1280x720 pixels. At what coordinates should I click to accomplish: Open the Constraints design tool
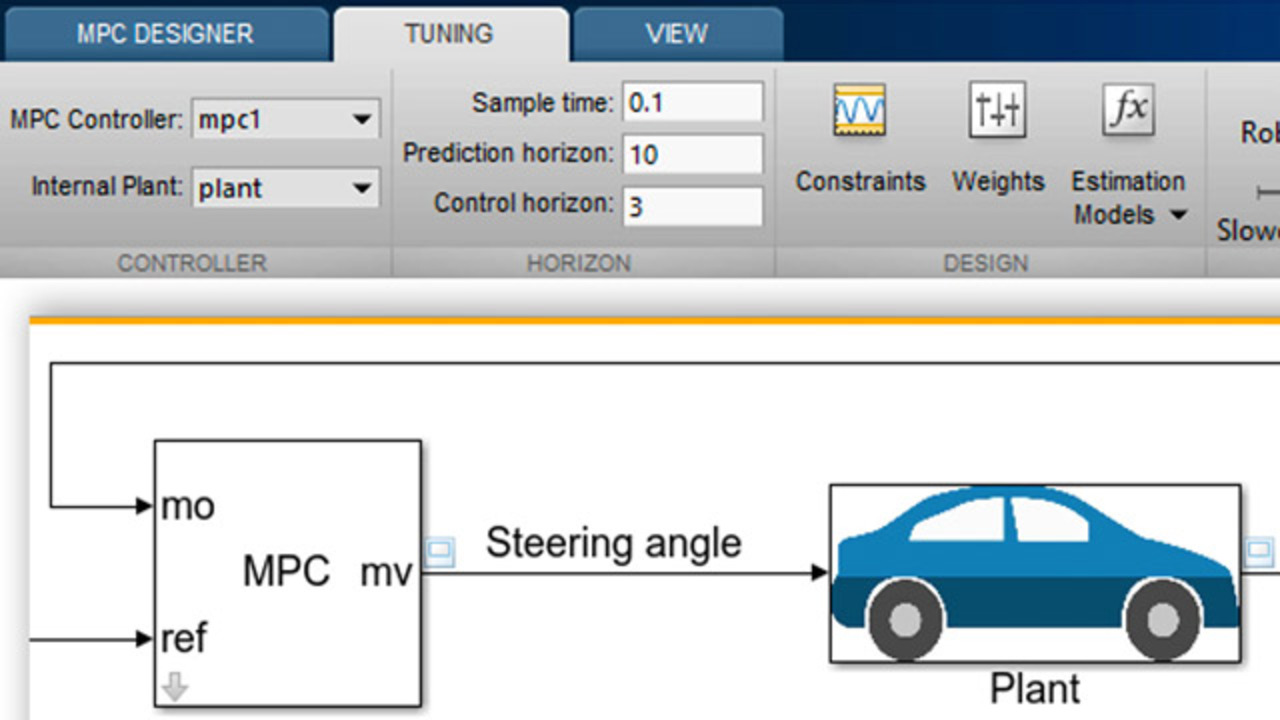click(859, 112)
